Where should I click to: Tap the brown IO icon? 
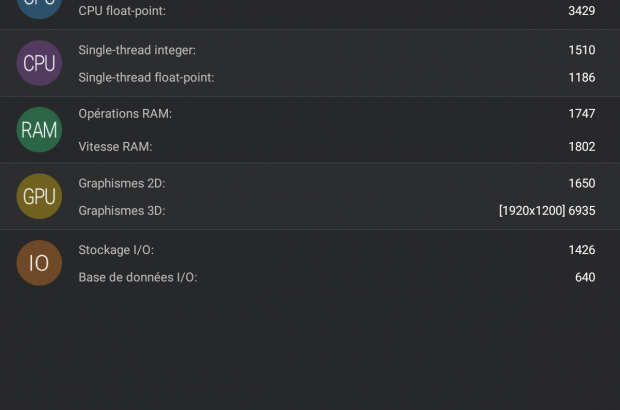39,263
